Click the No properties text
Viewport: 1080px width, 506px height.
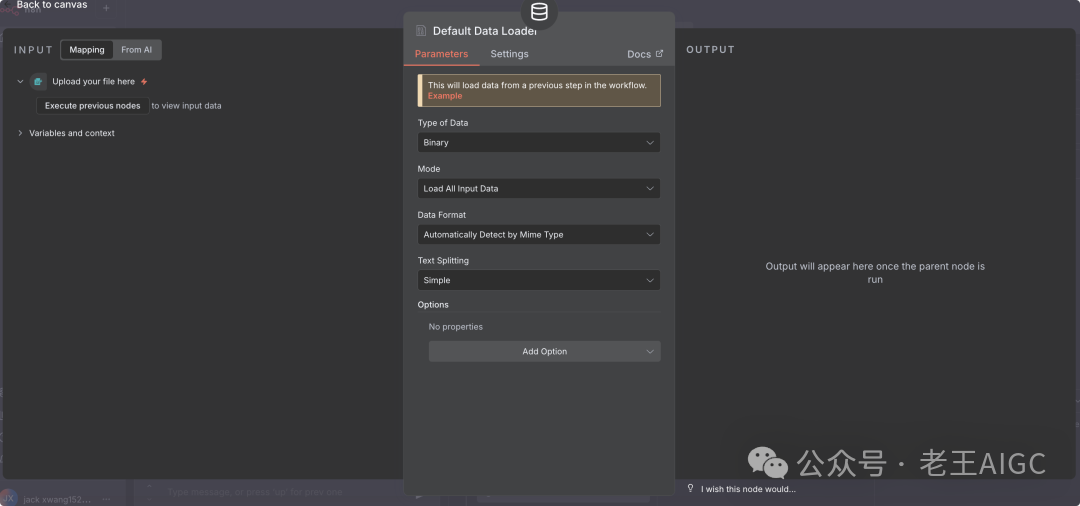[455, 326]
